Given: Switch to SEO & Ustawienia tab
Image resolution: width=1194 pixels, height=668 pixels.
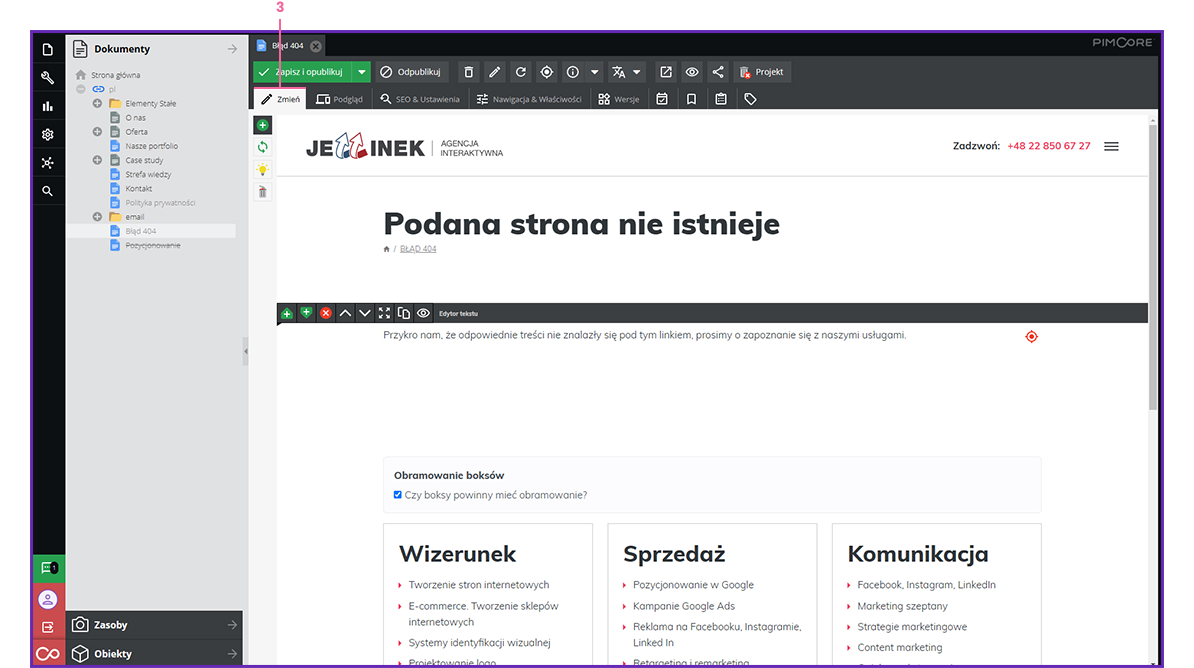Looking at the screenshot, I should point(420,99).
